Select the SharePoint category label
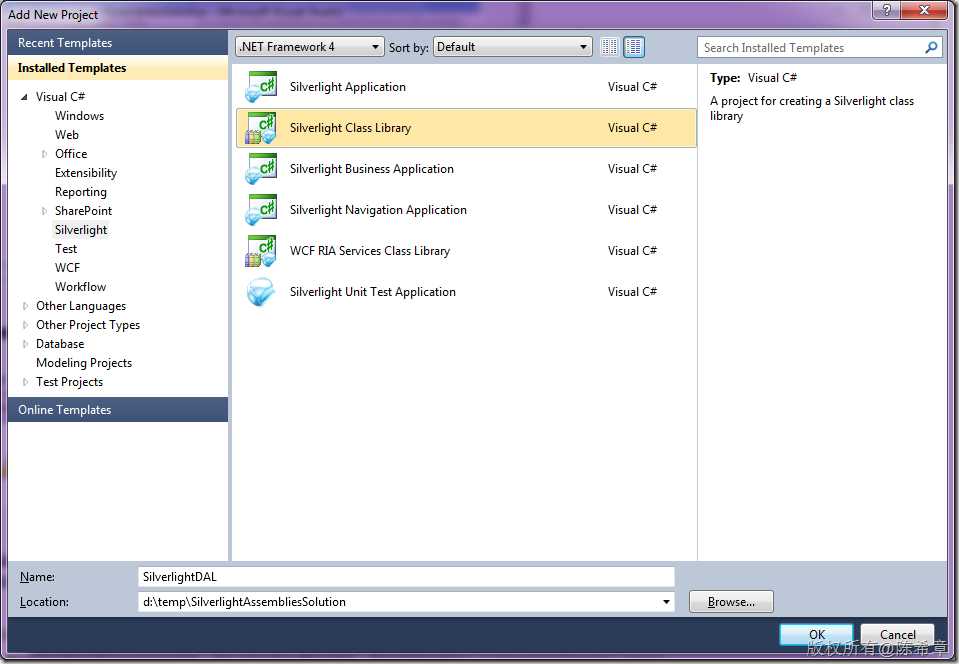This screenshot has width=959, height=664. point(83,211)
